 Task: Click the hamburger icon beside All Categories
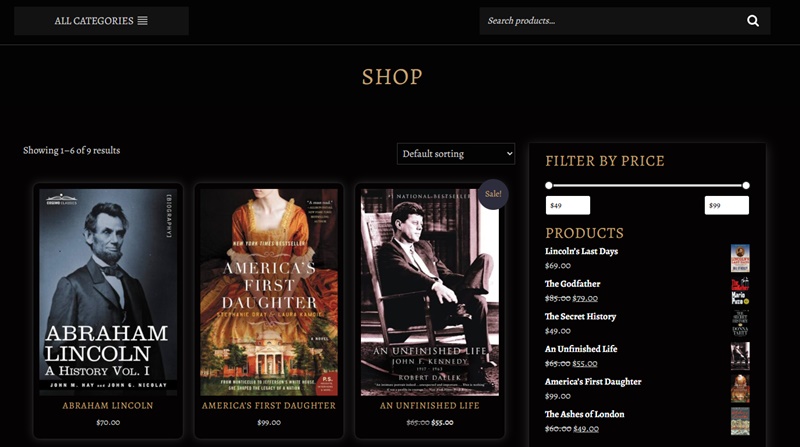tap(142, 21)
